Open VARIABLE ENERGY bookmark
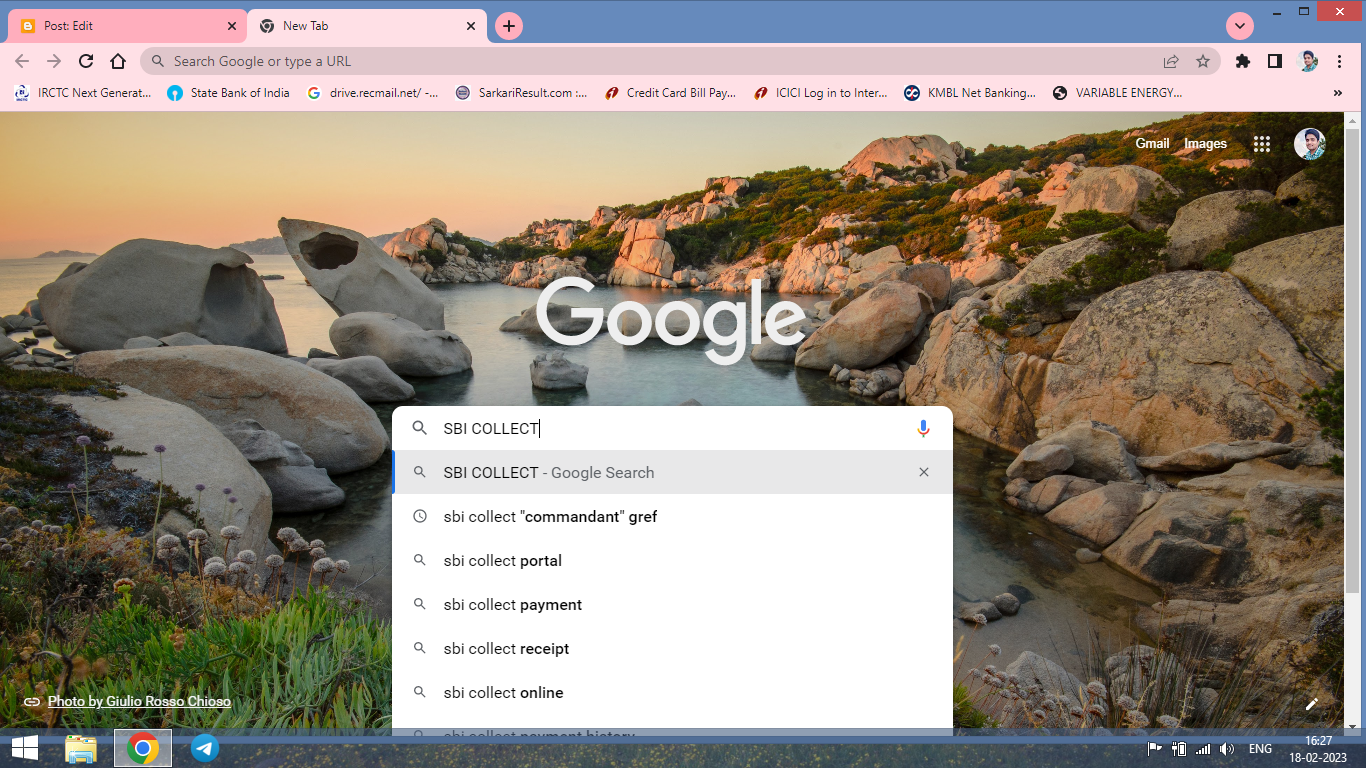 (x=1117, y=93)
